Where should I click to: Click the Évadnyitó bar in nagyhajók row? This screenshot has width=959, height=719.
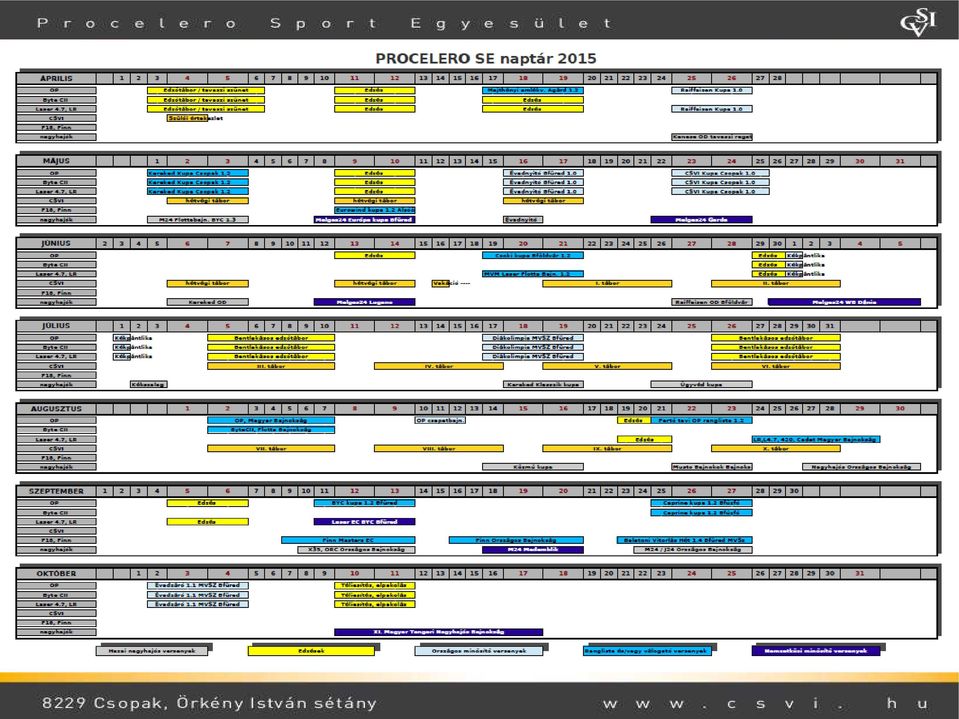coord(523,219)
